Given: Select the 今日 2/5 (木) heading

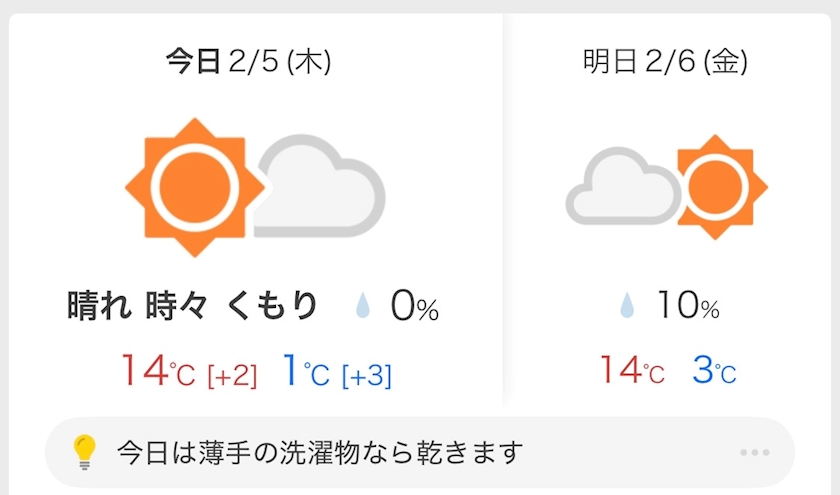Looking at the screenshot, I should (248, 63).
